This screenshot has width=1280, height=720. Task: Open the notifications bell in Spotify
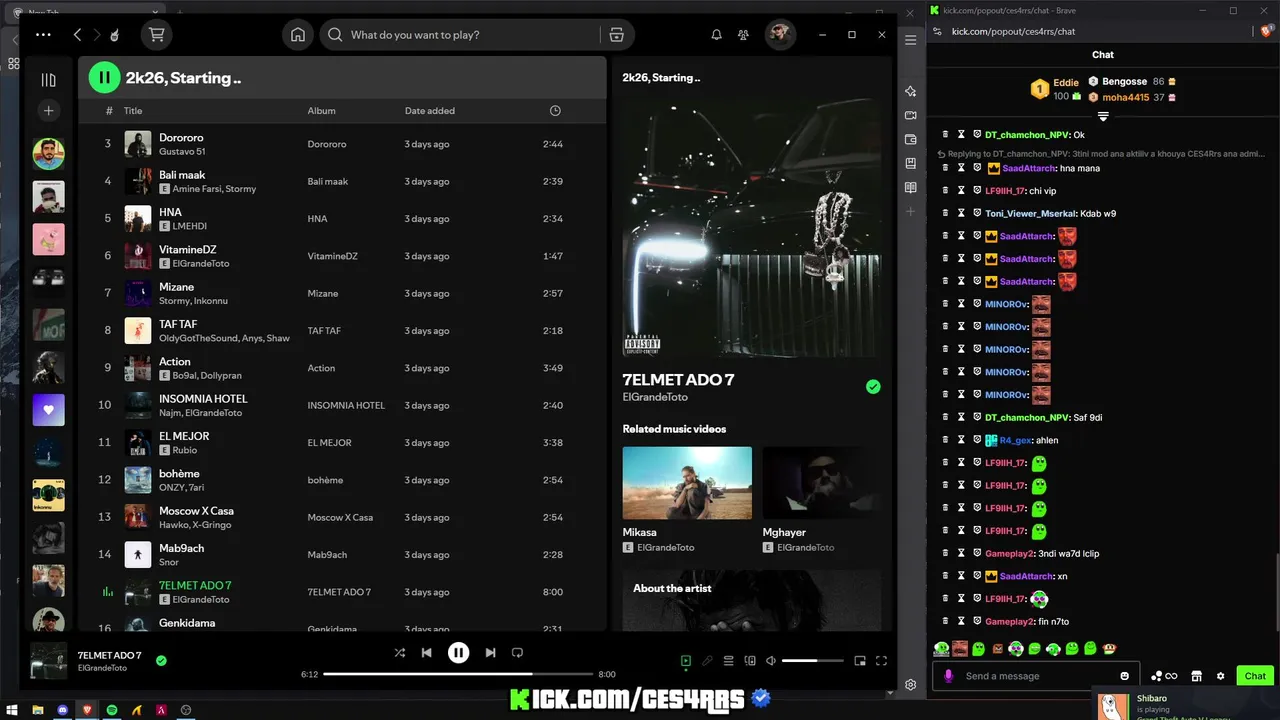click(x=716, y=34)
